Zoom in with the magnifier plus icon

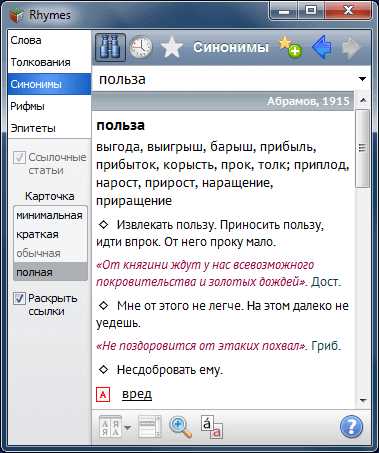click(180, 427)
